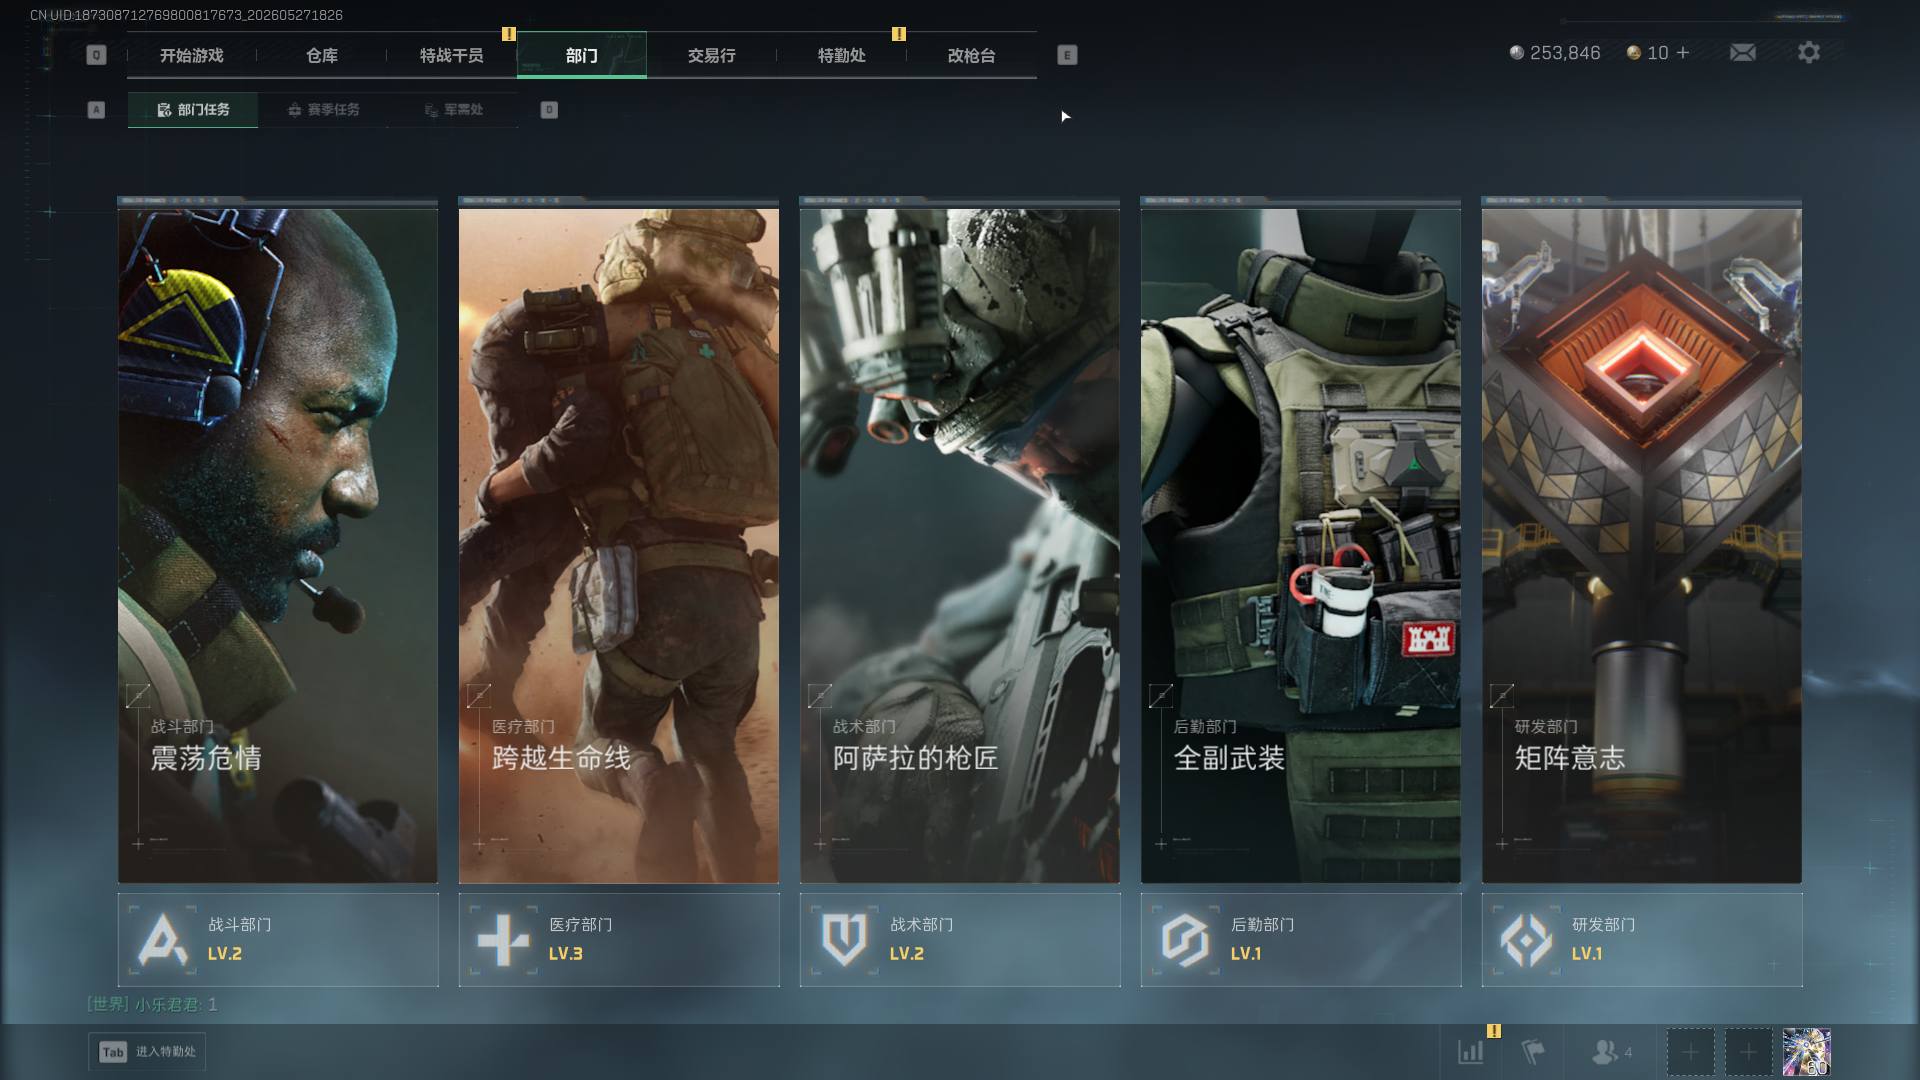The image size is (1920, 1080).
Task: Click the world chat message 小乐君君
Action: pos(152,1004)
